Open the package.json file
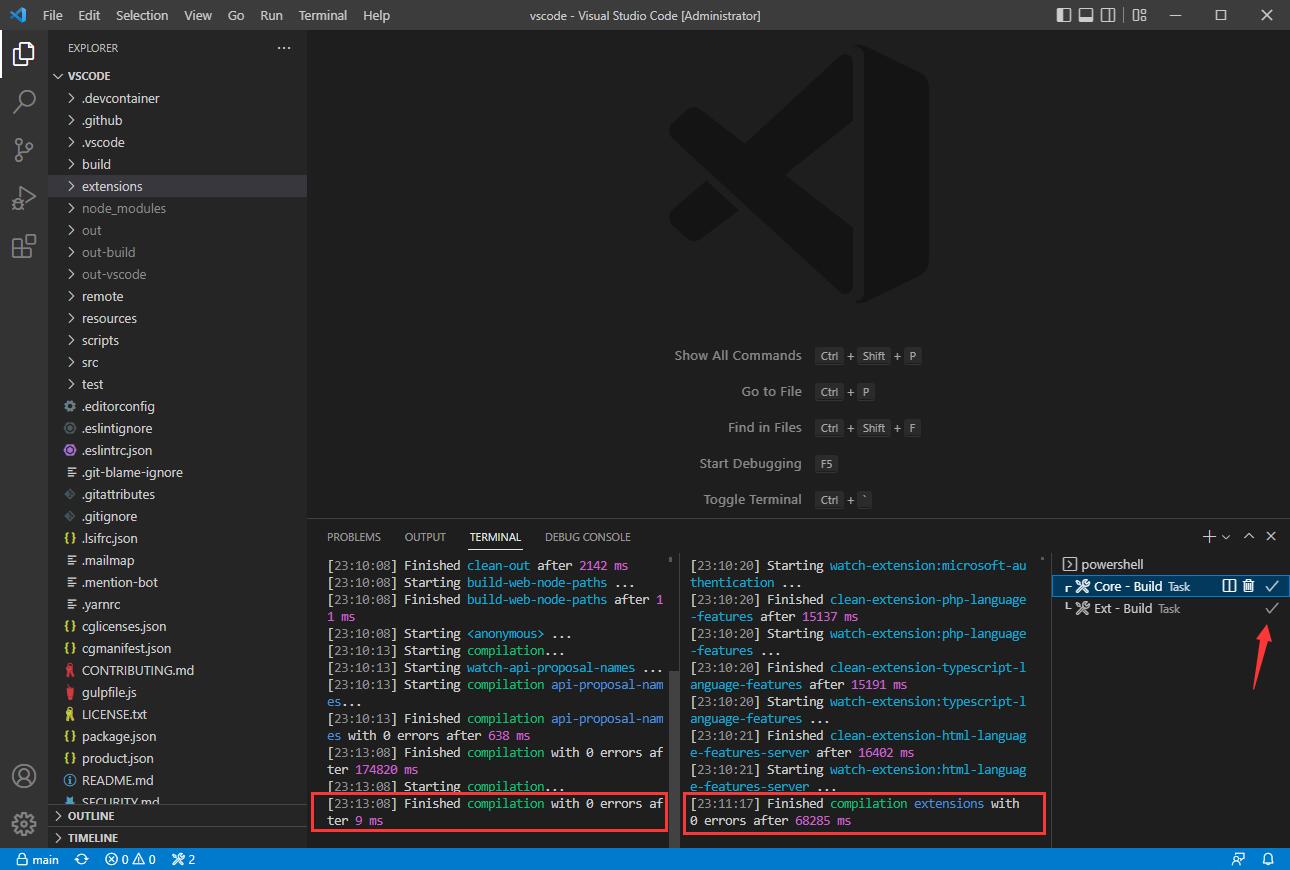This screenshot has height=870, width=1290. 178,736
